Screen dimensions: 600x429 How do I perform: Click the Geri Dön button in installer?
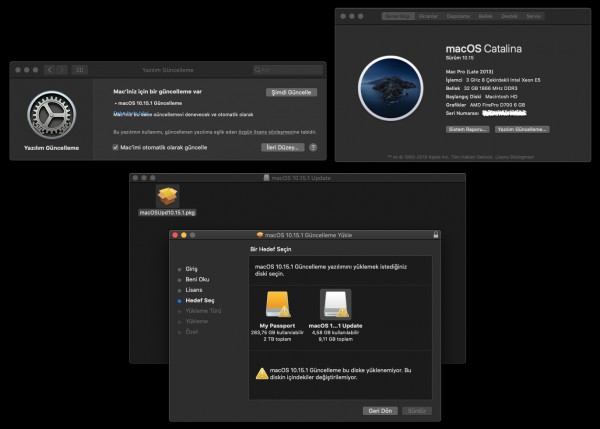tap(380, 411)
